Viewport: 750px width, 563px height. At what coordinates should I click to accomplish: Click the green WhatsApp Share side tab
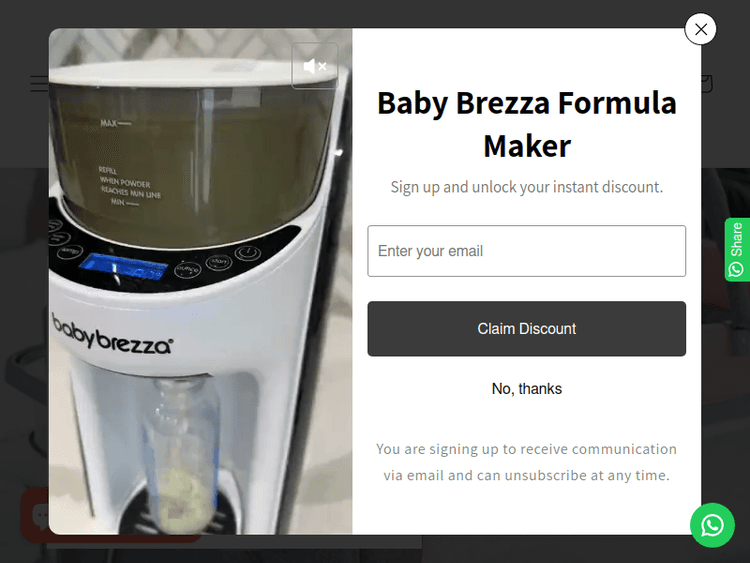pos(737,250)
